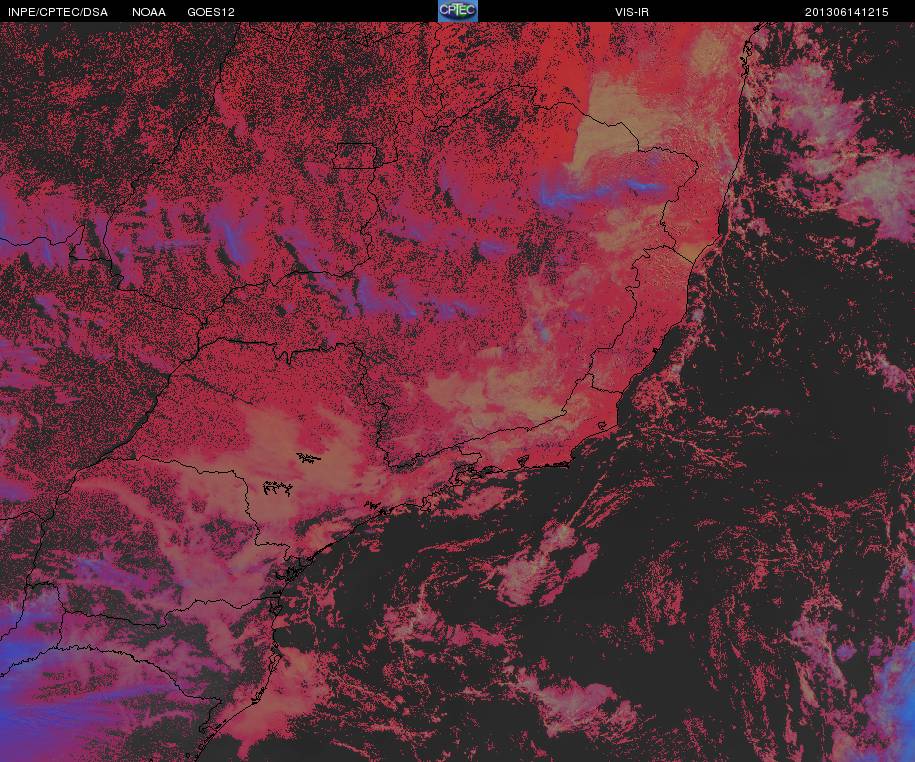Click the 201306141215 timestamp text
This screenshot has width=915, height=762.
point(847,12)
